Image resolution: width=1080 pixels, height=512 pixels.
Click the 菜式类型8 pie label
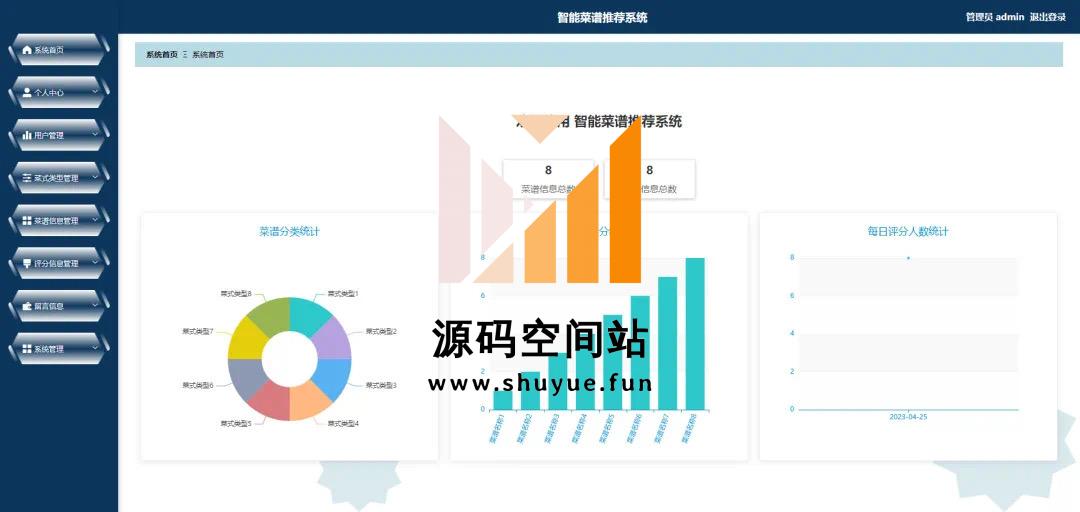pyautogui.click(x=236, y=294)
